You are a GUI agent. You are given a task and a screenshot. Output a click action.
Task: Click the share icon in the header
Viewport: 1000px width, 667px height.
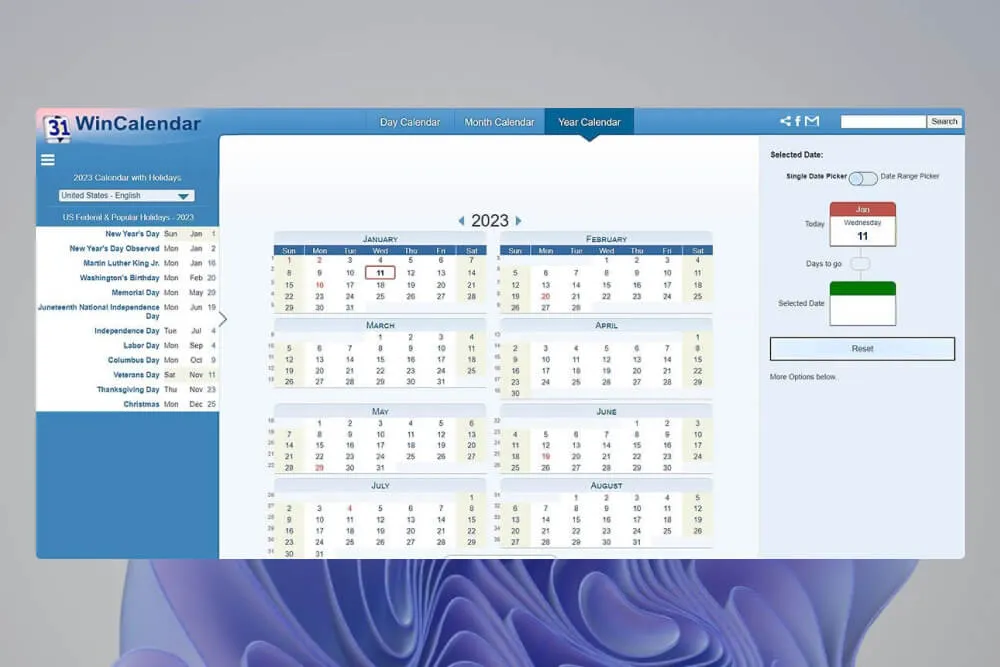tap(784, 120)
